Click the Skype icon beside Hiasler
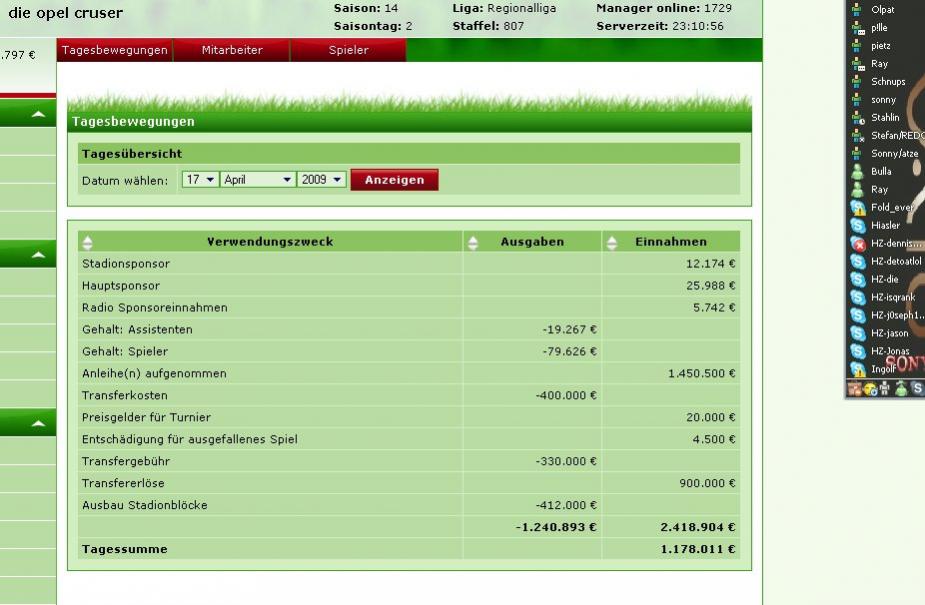Image resolution: width=925 pixels, height=605 pixels. 857,226
